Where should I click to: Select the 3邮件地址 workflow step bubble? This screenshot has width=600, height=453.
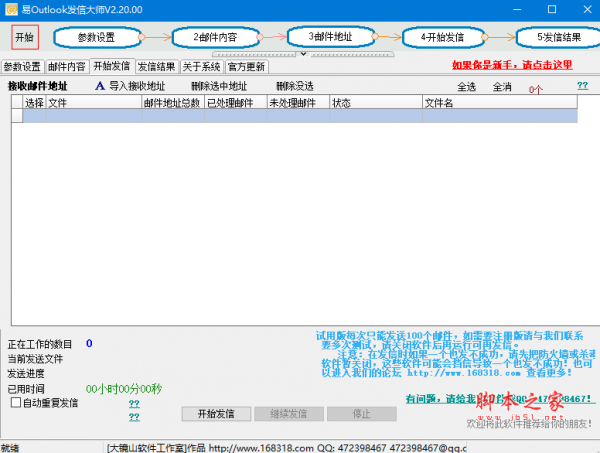tap(328, 36)
